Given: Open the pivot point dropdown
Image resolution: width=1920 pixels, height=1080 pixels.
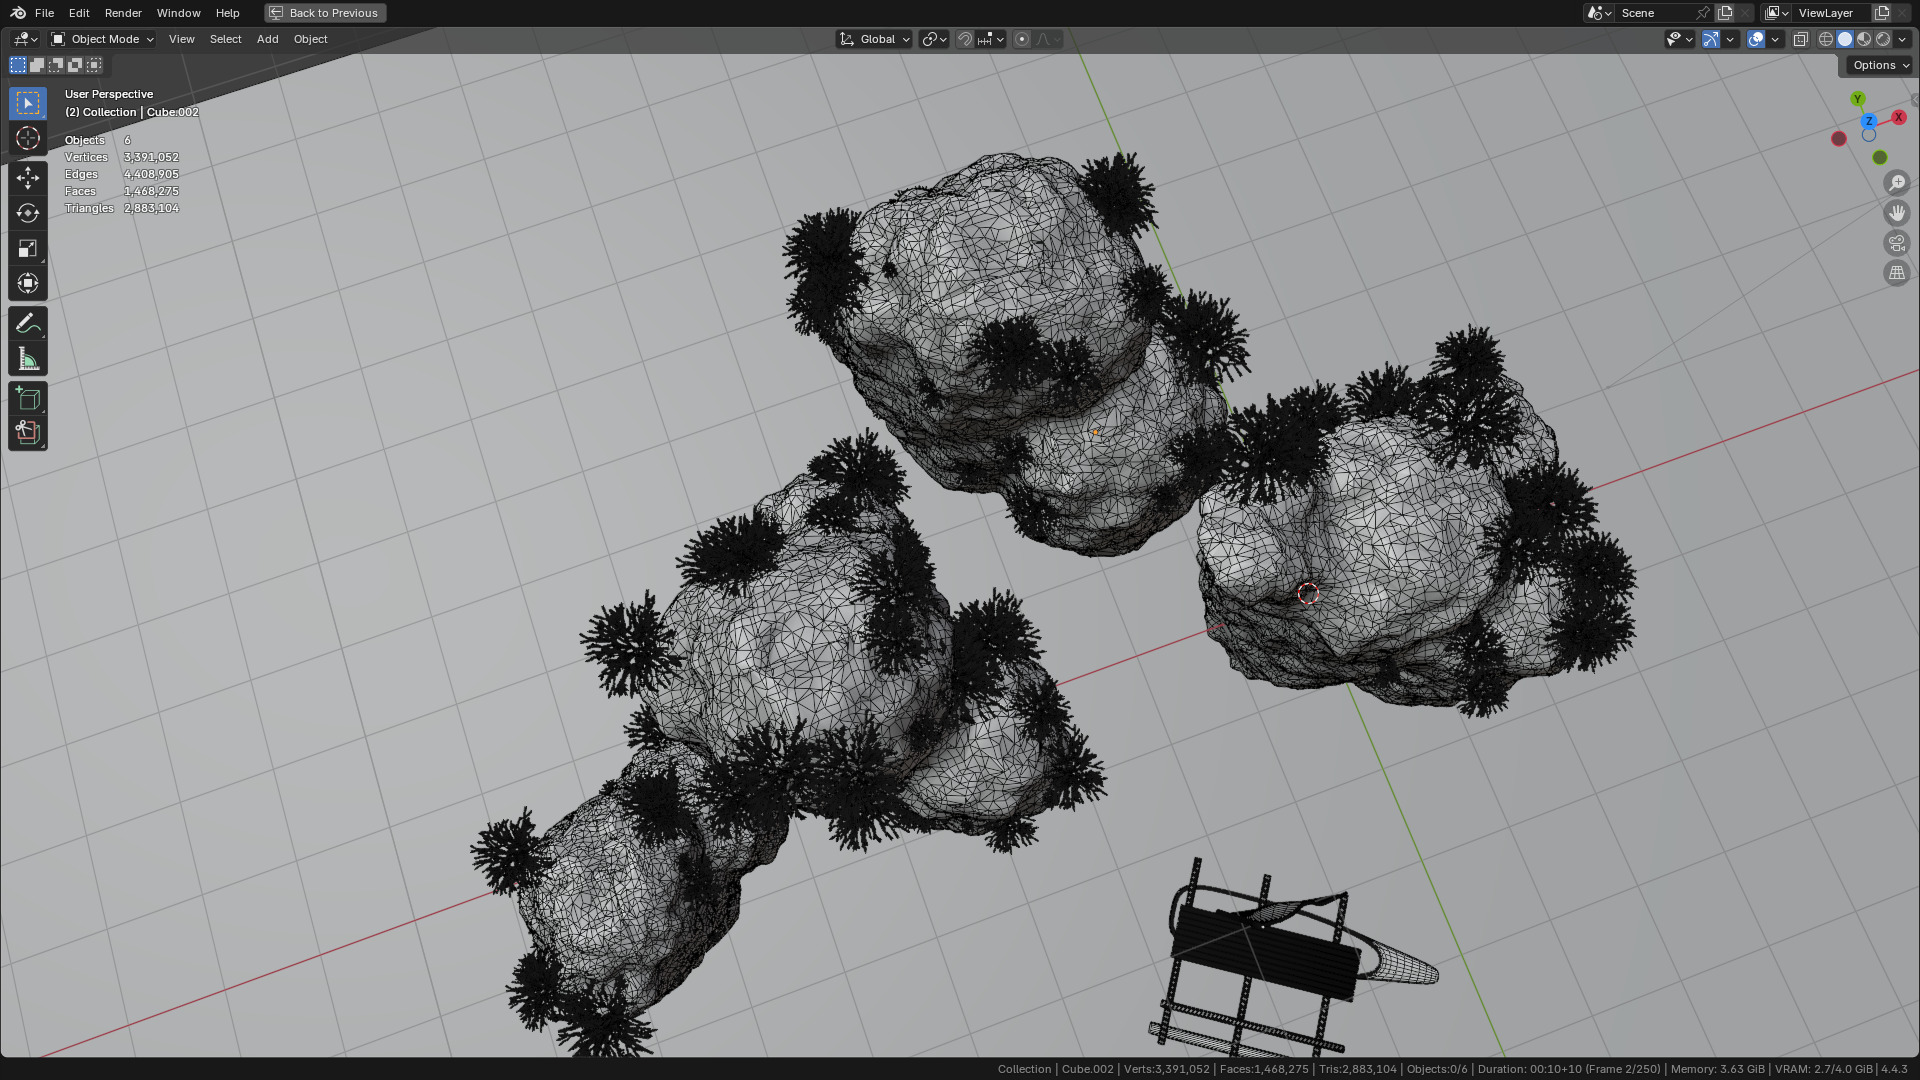Looking at the screenshot, I should click(934, 39).
